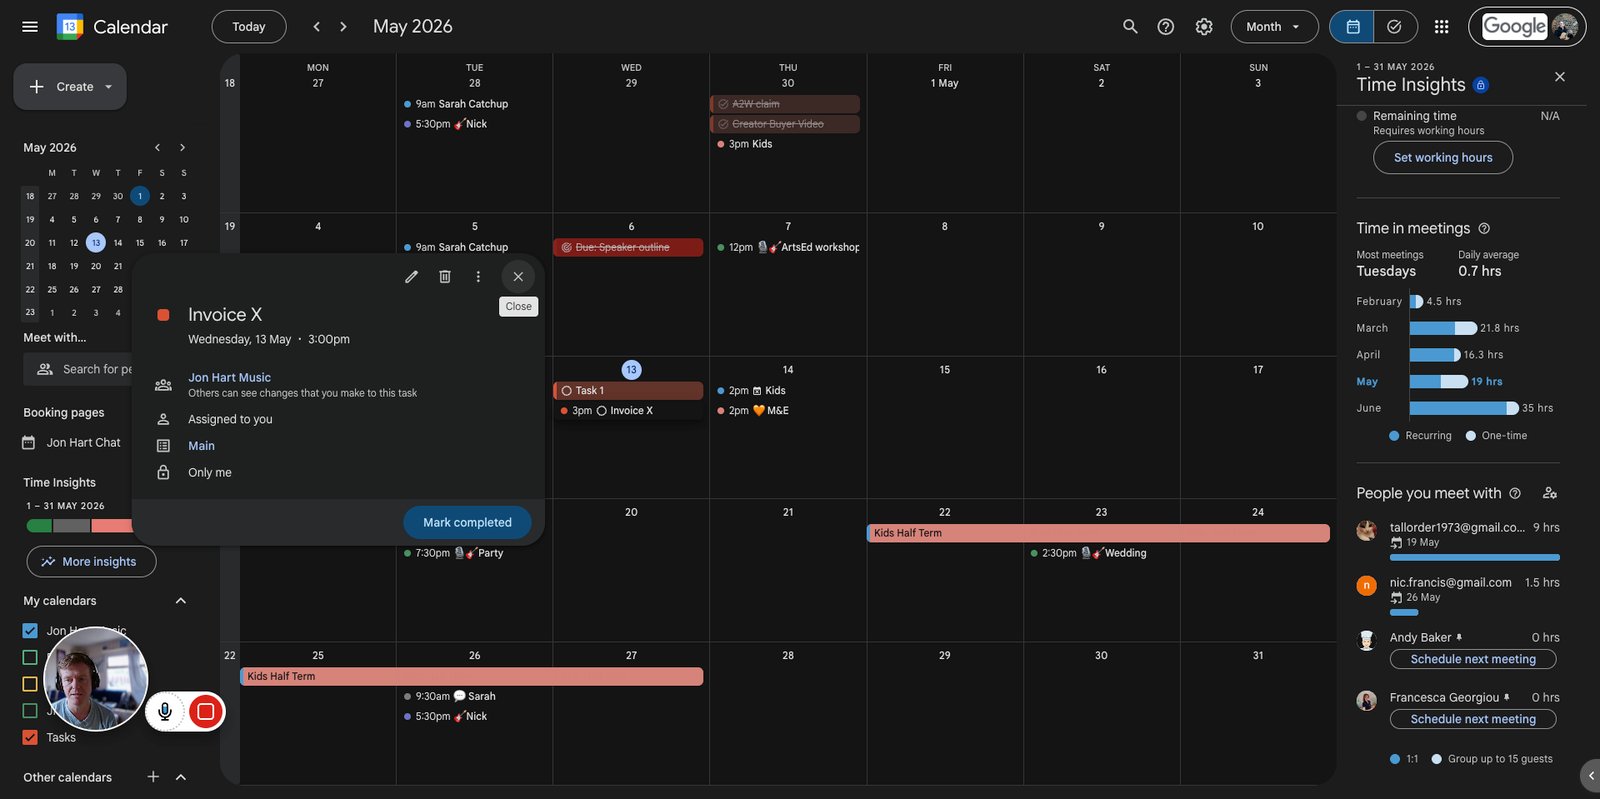Open More insights

91,562
